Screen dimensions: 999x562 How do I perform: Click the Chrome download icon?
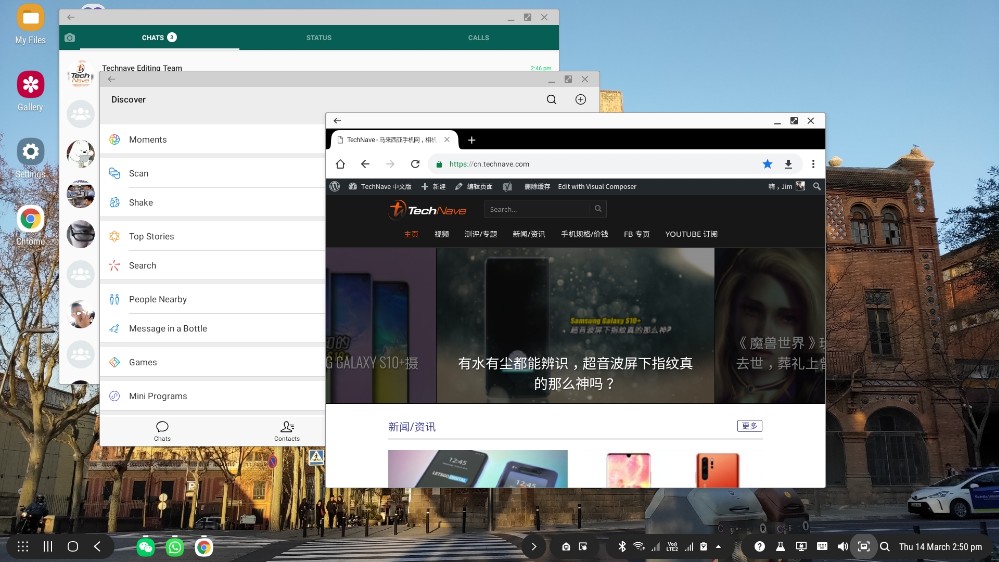[788, 164]
